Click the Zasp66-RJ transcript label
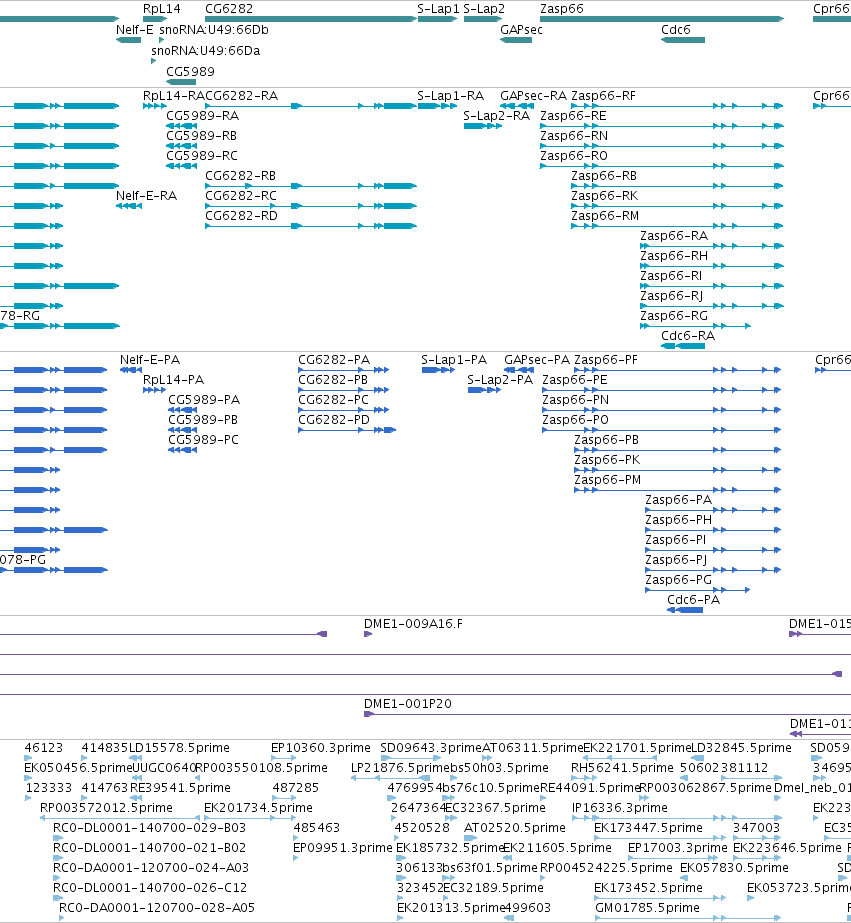This screenshot has width=851, height=923. point(672,296)
